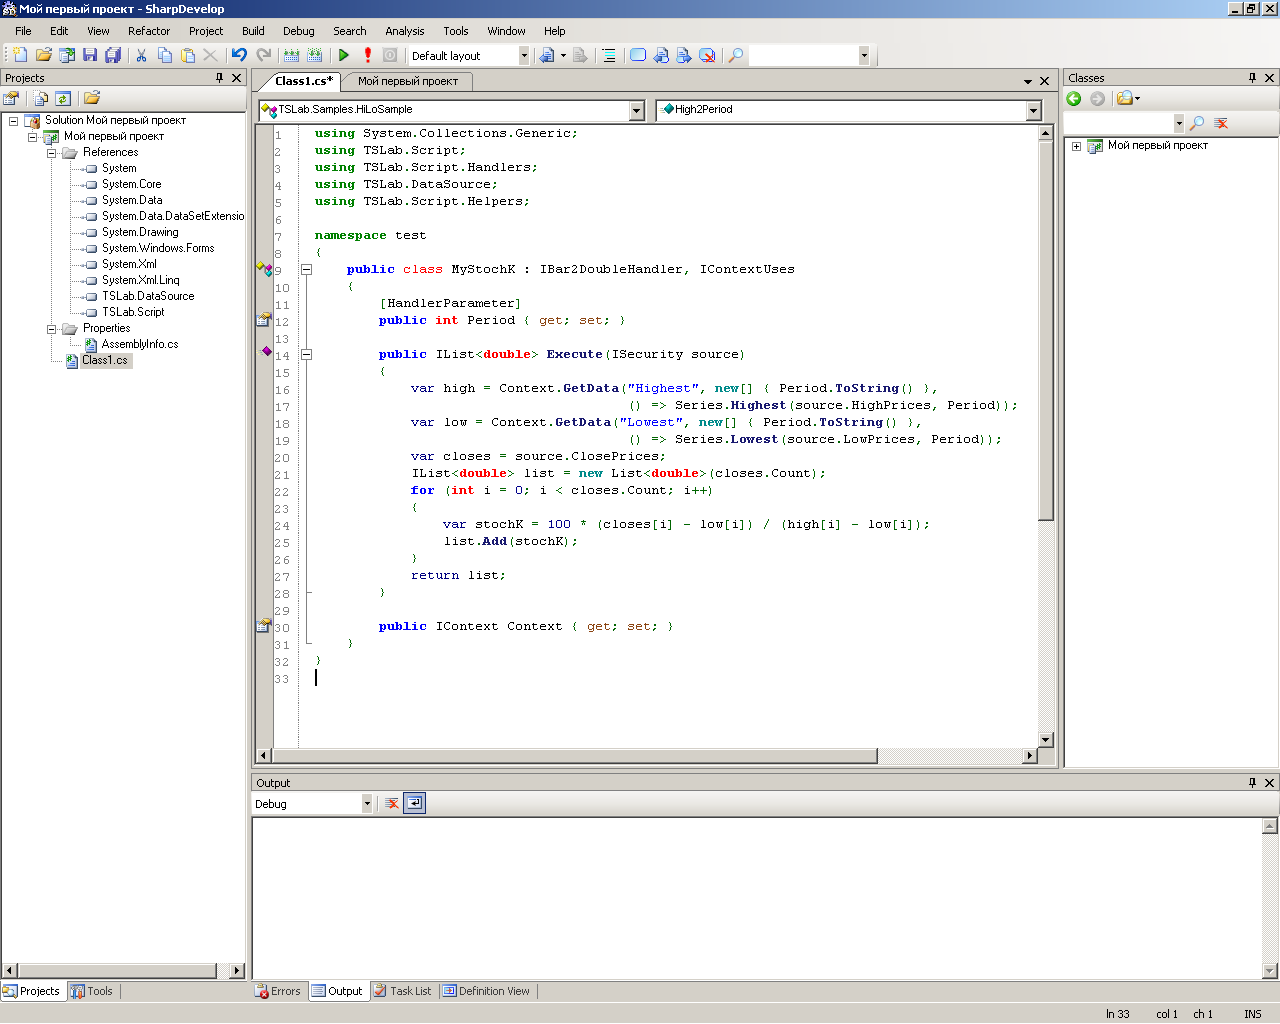
Task: Click the red exclamation run-without-debugger icon
Action: pos(368,56)
